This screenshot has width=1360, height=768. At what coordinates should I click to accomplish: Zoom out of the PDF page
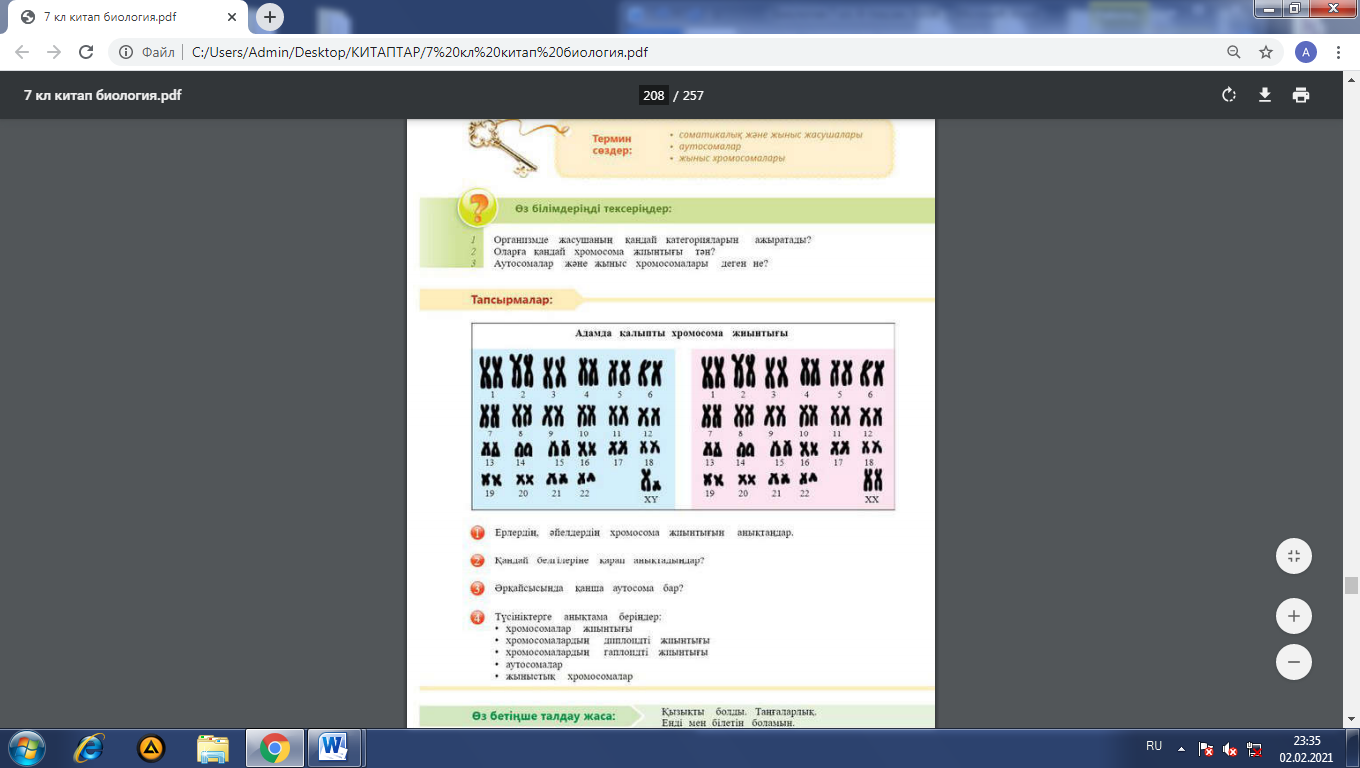[1294, 662]
